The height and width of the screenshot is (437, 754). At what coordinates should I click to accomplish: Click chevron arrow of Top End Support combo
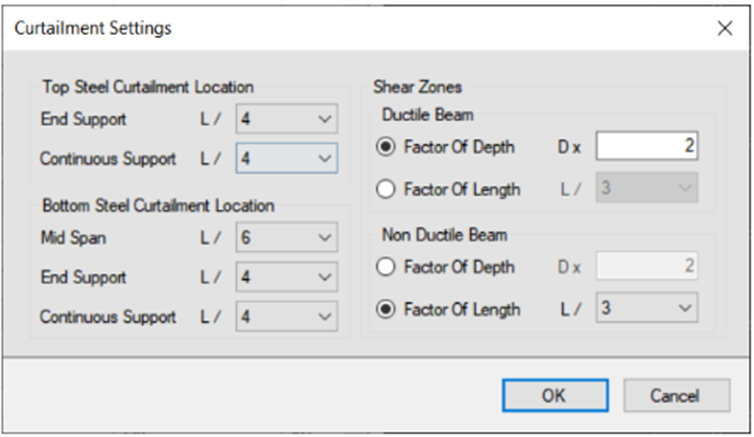[x=325, y=119]
